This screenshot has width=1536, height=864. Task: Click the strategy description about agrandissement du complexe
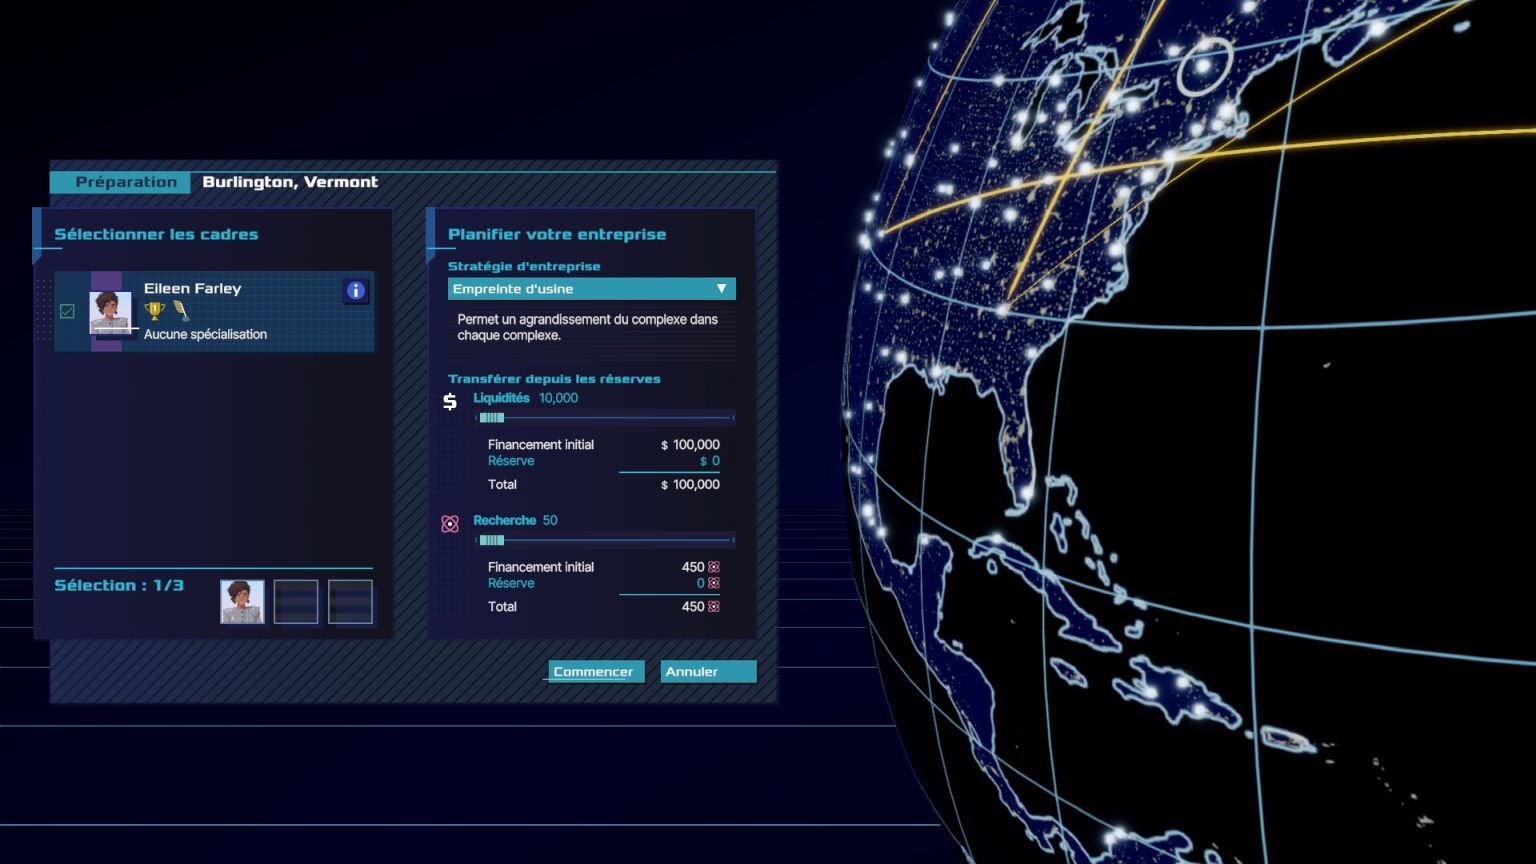(x=588, y=327)
